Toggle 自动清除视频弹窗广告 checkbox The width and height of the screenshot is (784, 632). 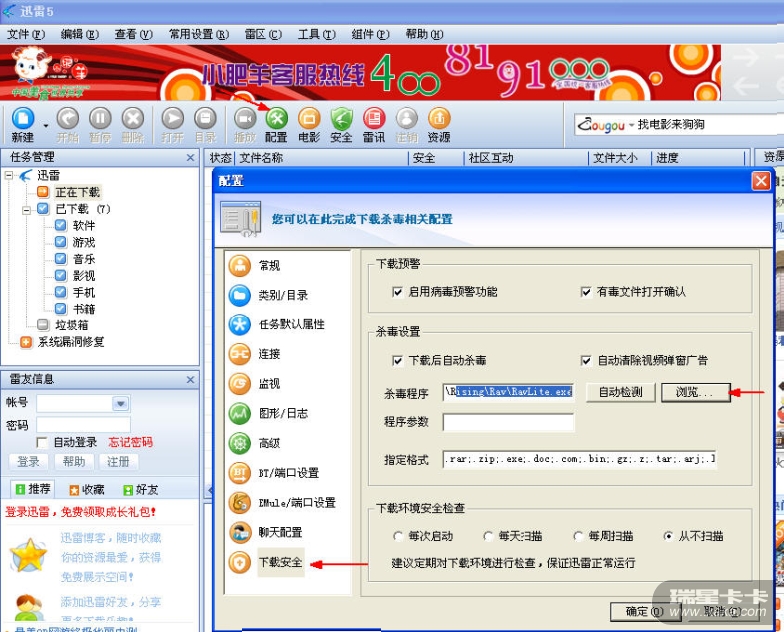coord(586,360)
